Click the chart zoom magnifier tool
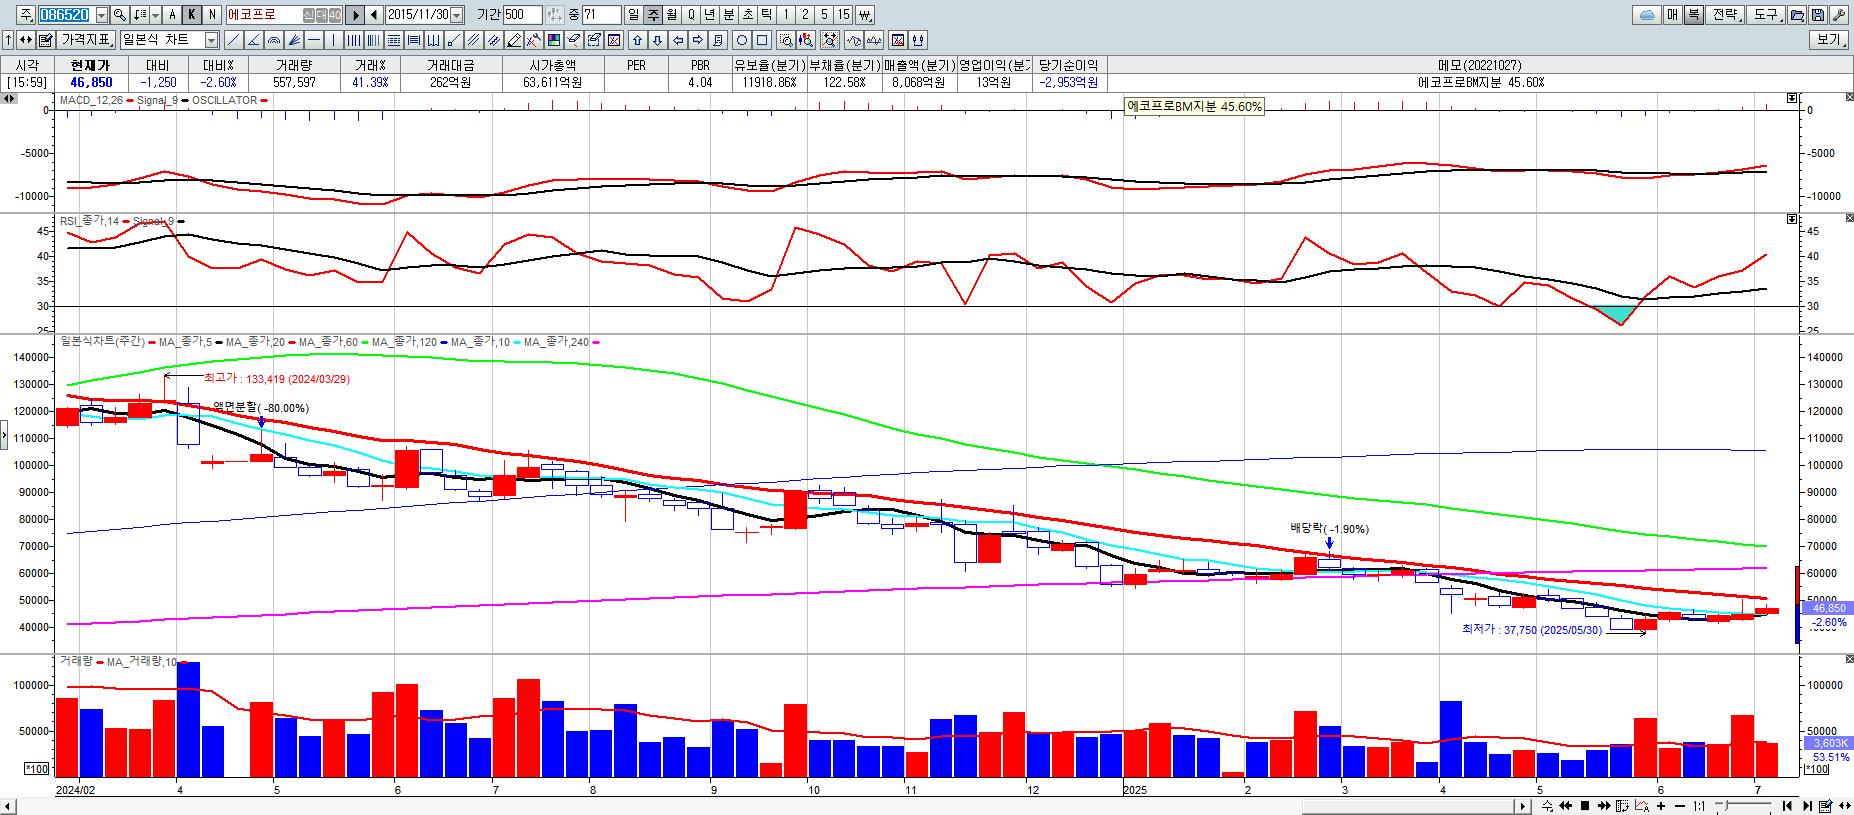 coord(786,40)
